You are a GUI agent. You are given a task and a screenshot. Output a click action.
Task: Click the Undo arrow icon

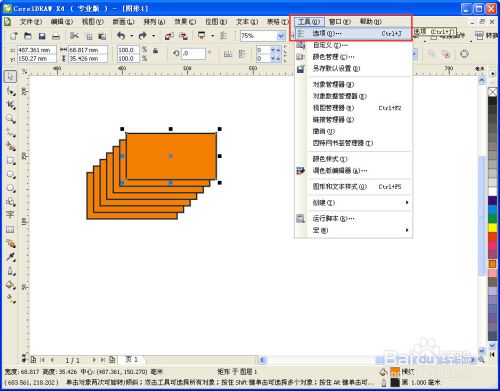[121, 35]
